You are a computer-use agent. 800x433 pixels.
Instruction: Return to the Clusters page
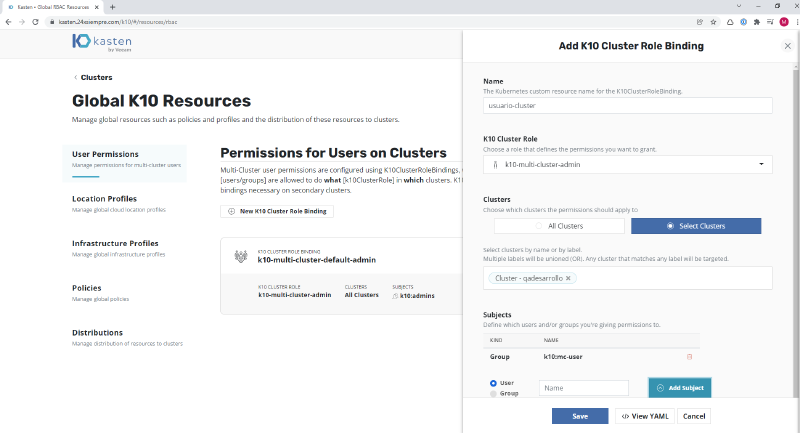[x=96, y=78]
